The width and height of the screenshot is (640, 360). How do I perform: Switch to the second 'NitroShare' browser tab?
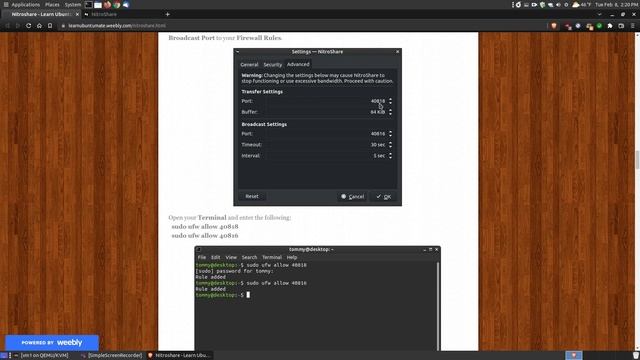[104, 14]
